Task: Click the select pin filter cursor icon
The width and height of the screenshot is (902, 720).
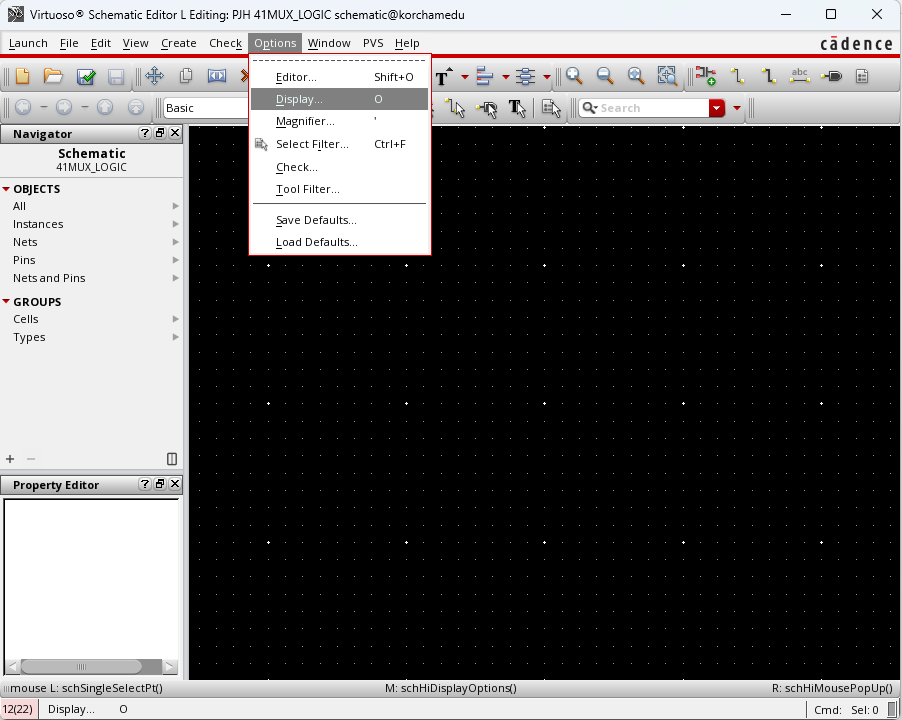Action: point(487,108)
